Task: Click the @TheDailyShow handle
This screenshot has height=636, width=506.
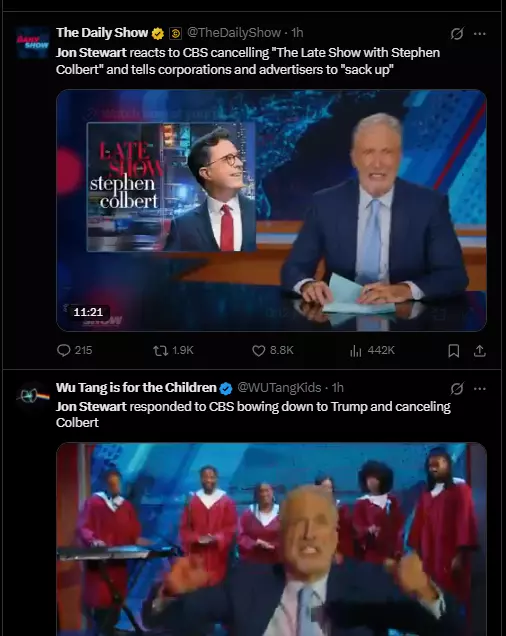Action: [x=234, y=32]
